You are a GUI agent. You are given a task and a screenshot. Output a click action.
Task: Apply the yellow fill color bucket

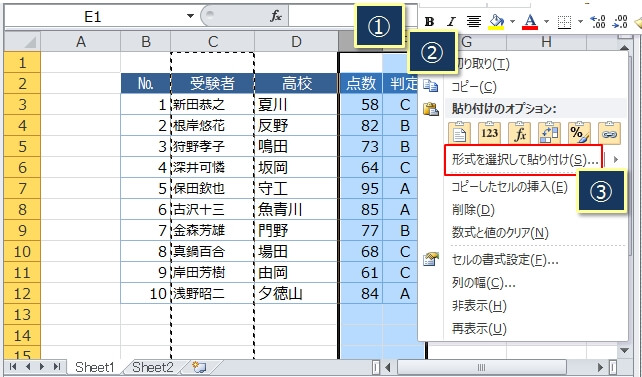(496, 21)
